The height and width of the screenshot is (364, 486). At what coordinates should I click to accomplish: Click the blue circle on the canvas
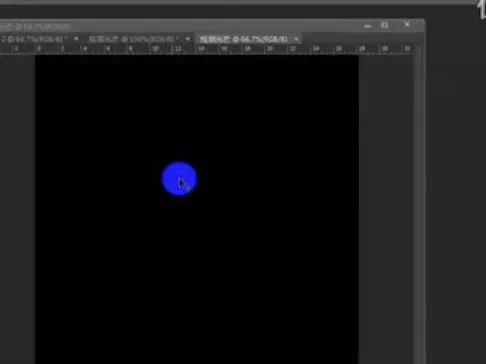coord(179,179)
